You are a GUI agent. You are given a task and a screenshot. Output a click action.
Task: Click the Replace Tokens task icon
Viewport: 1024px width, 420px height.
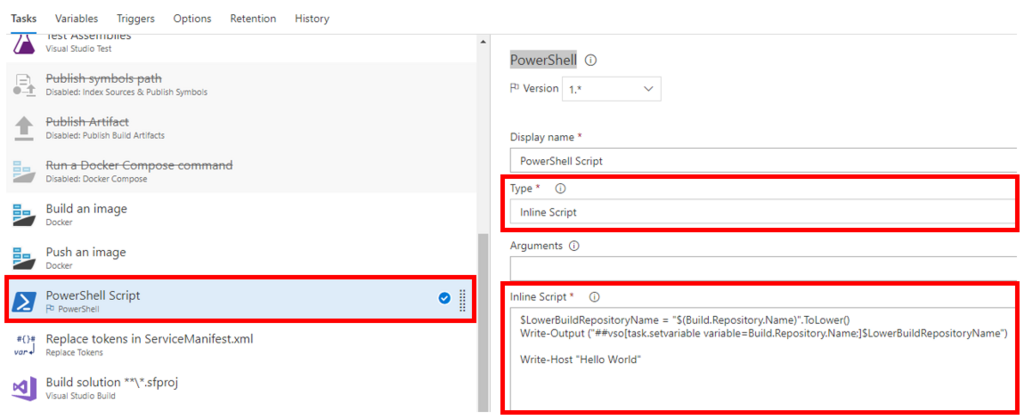[x=25, y=345]
